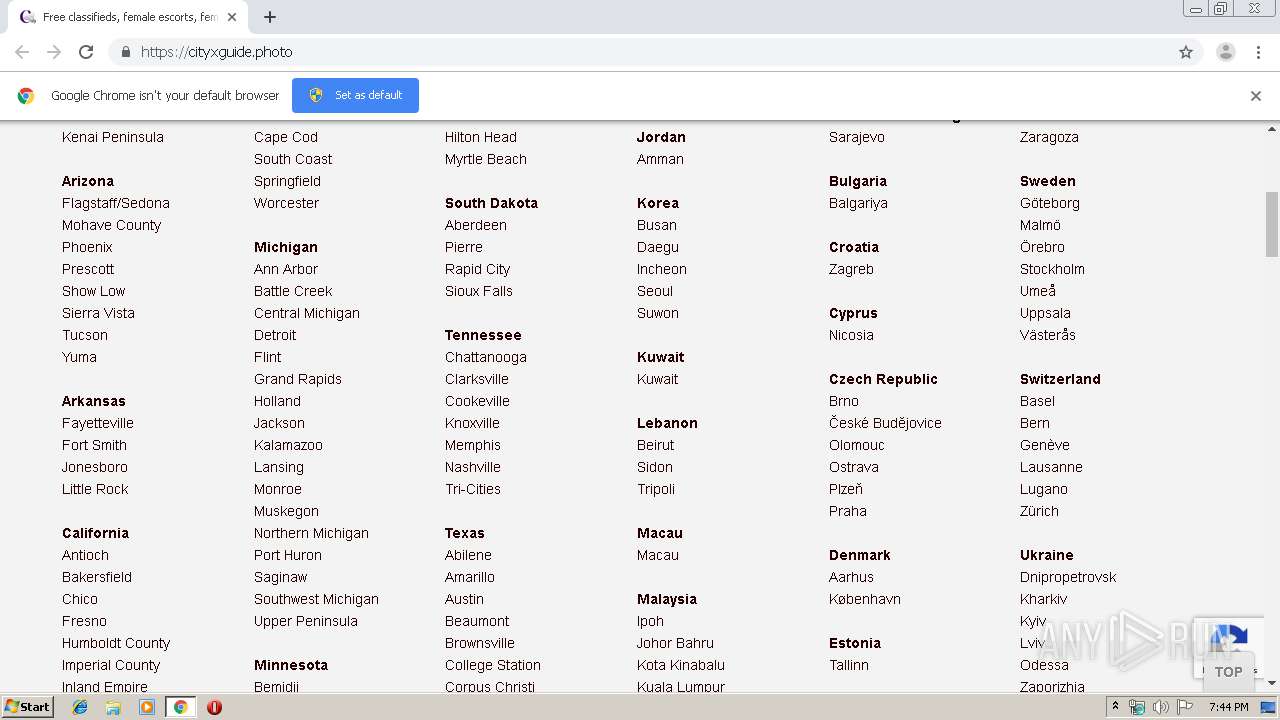Open the Tucson city link
The height and width of the screenshot is (720, 1280).
85,335
